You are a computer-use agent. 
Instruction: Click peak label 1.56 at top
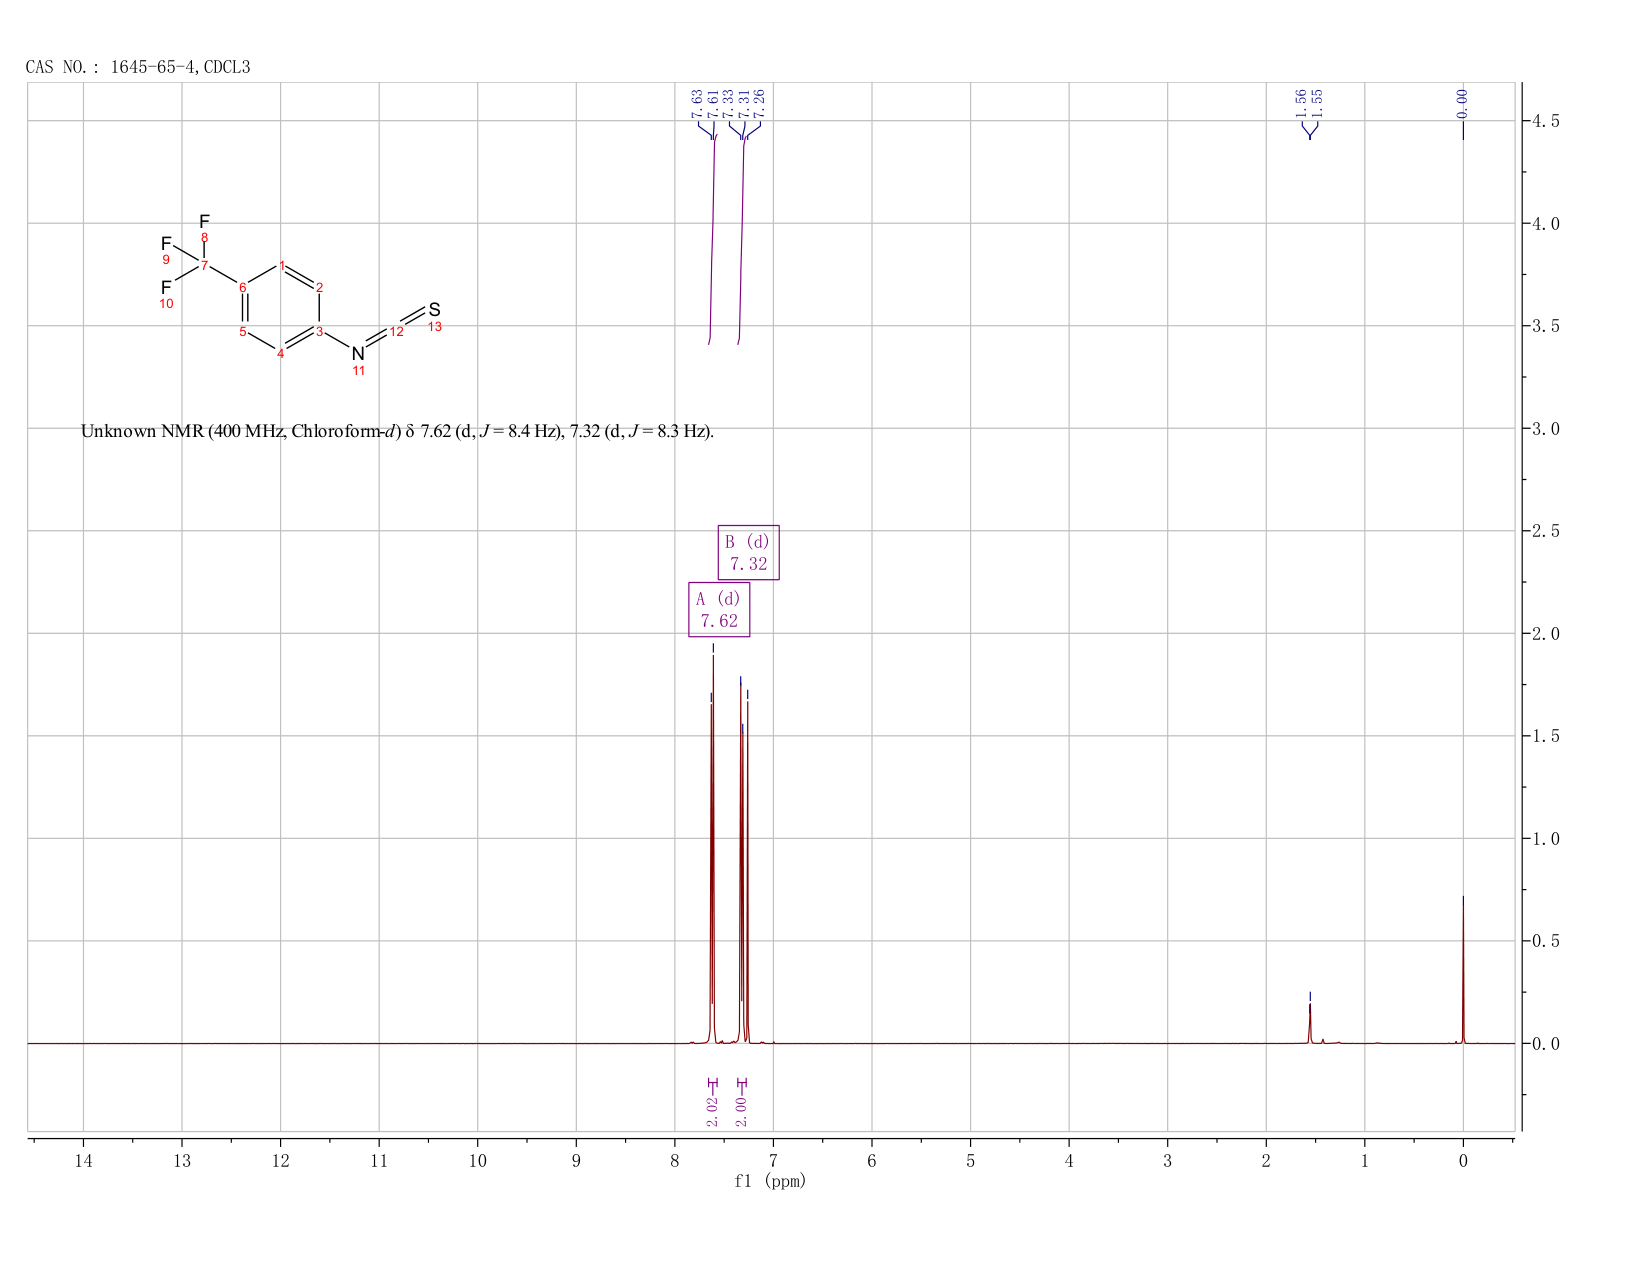click(1301, 103)
